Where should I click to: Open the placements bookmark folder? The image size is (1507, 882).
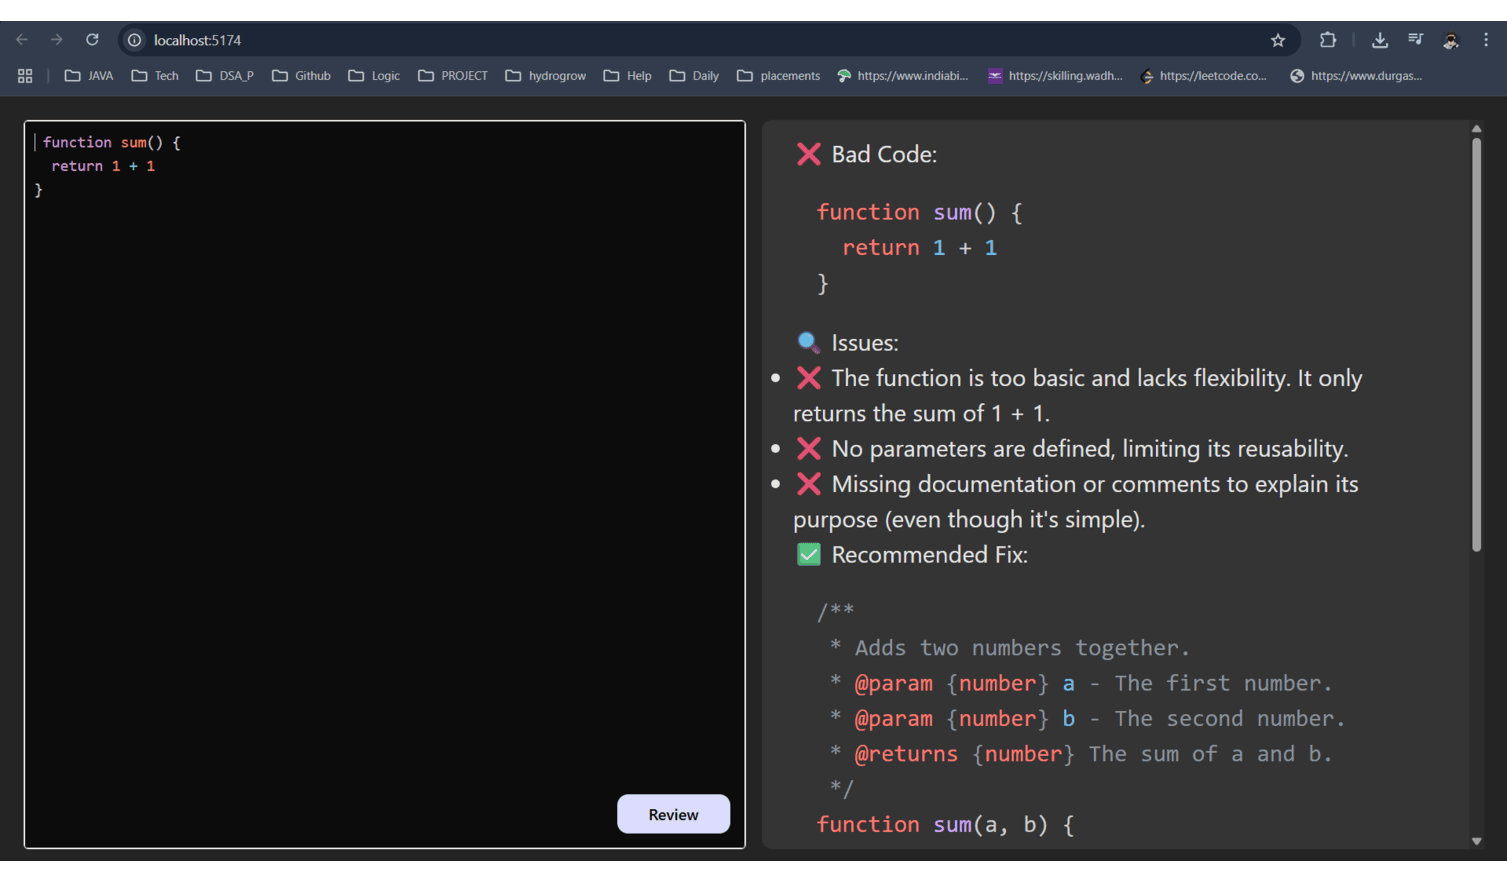(x=778, y=76)
